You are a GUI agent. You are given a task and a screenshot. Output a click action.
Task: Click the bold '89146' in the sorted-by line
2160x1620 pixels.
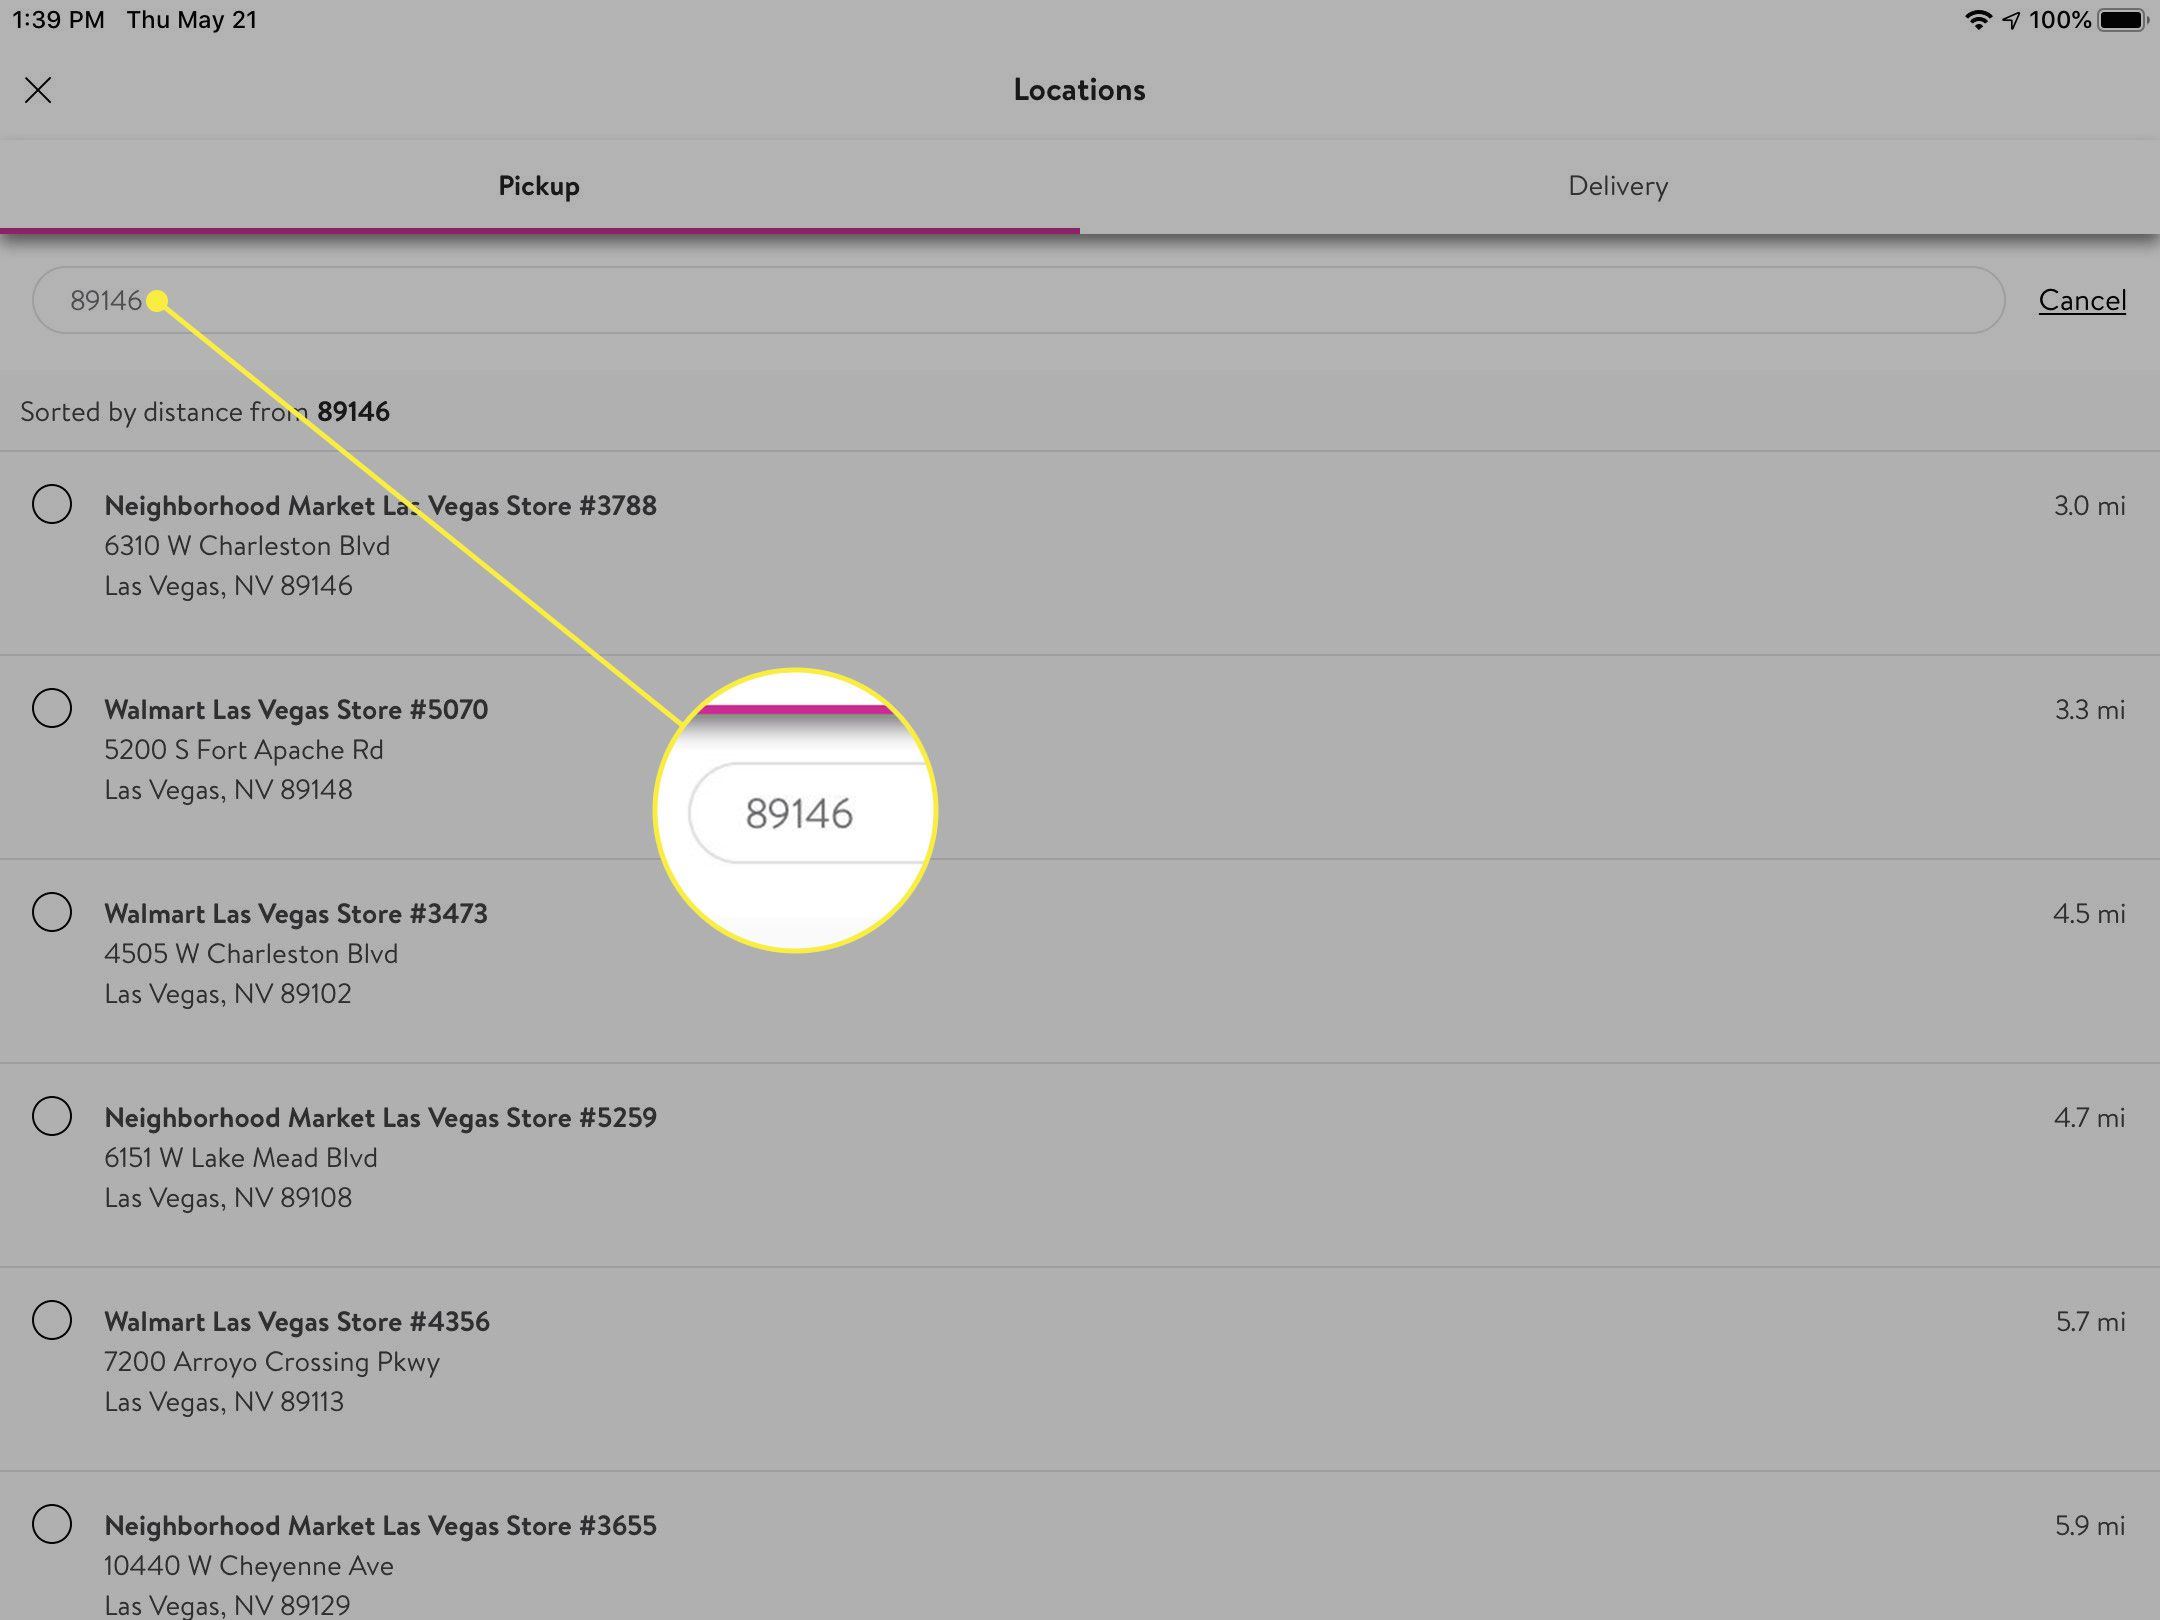[353, 412]
